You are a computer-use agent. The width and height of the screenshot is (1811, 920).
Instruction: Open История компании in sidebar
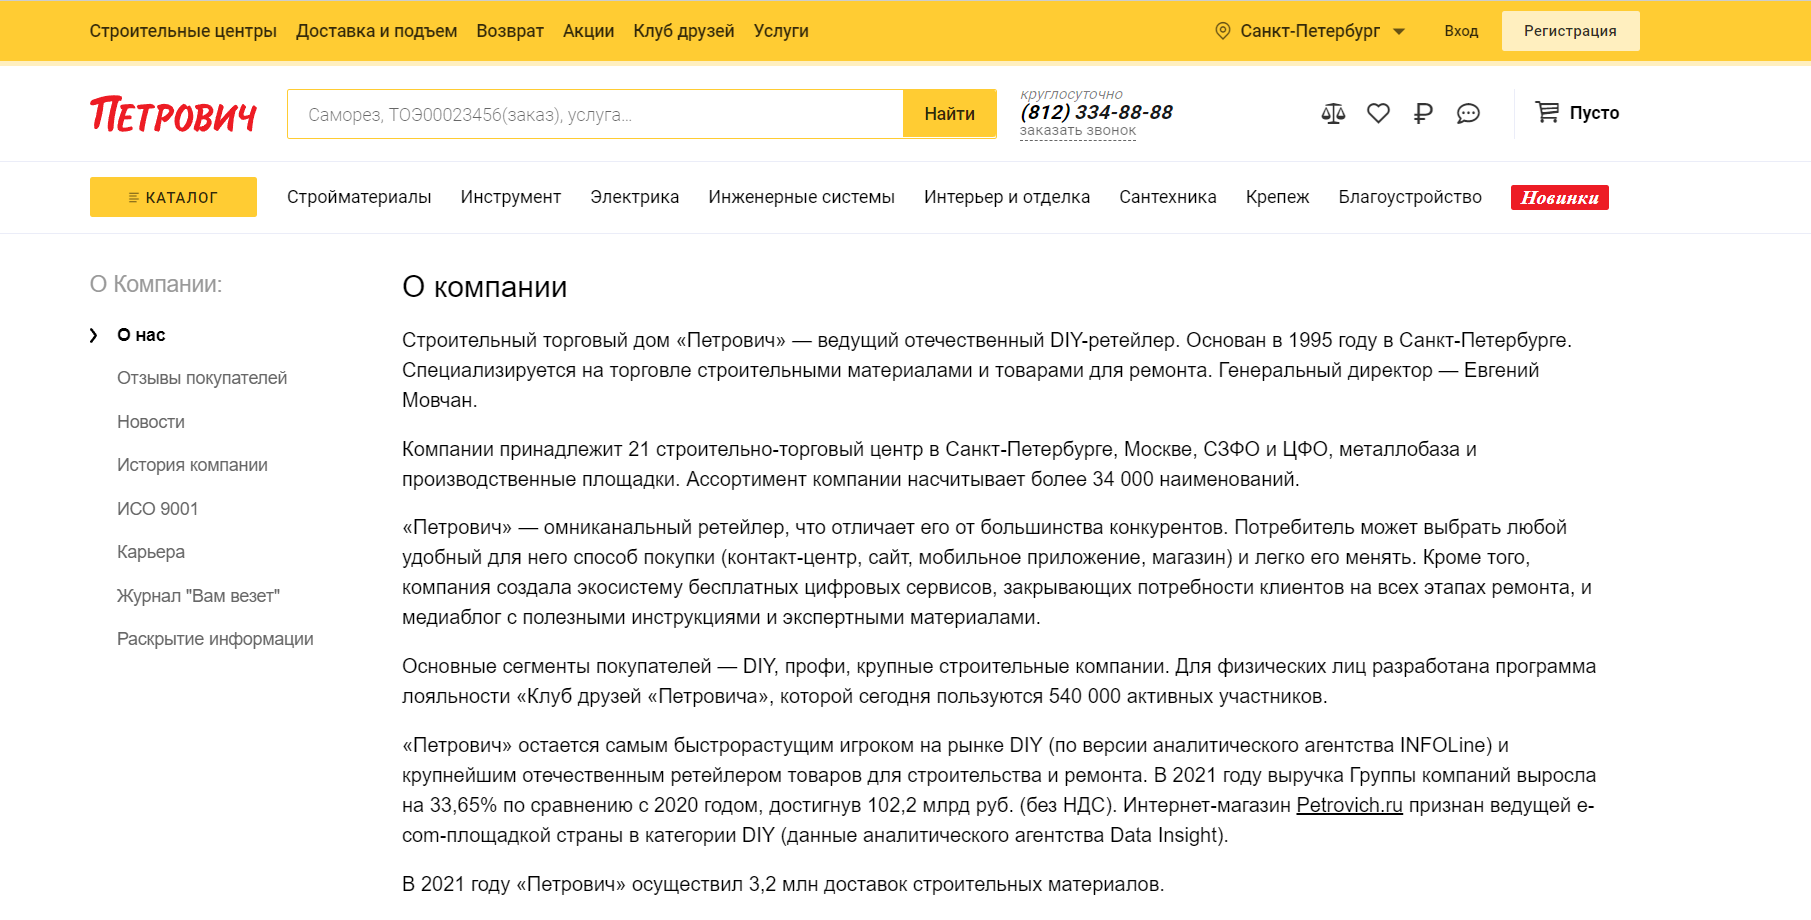(192, 465)
